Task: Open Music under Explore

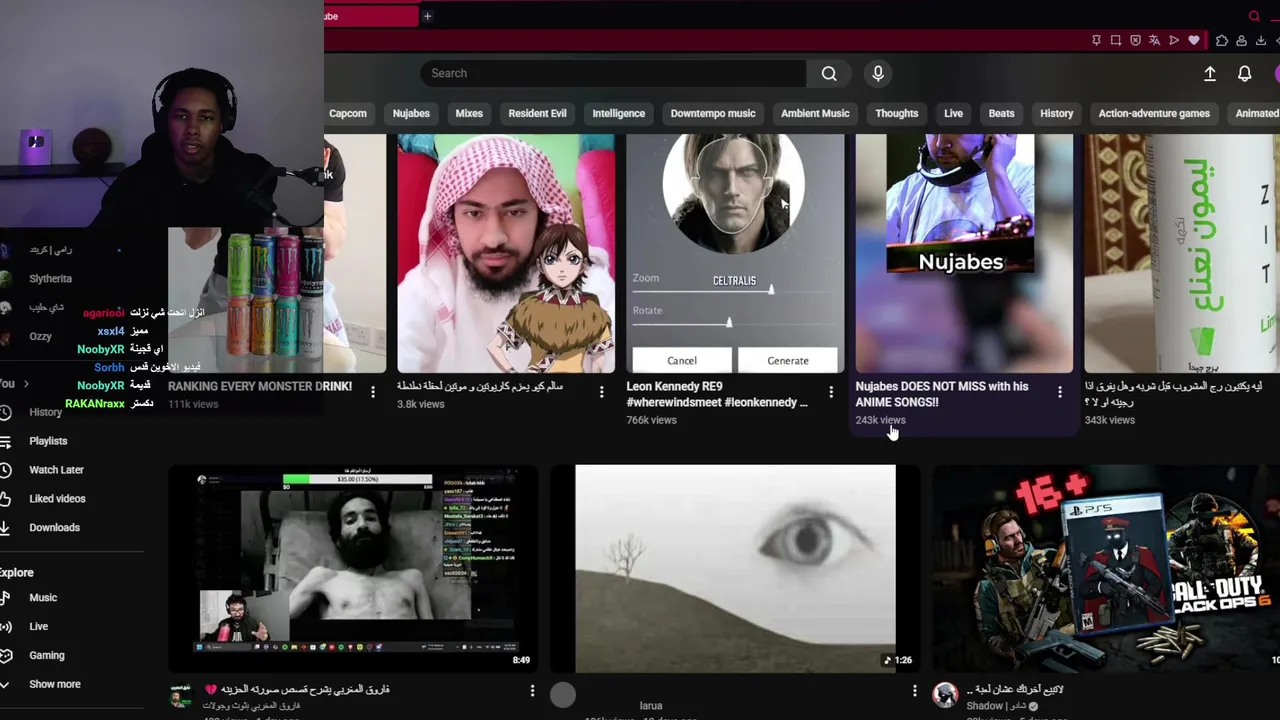Action: tap(43, 598)
